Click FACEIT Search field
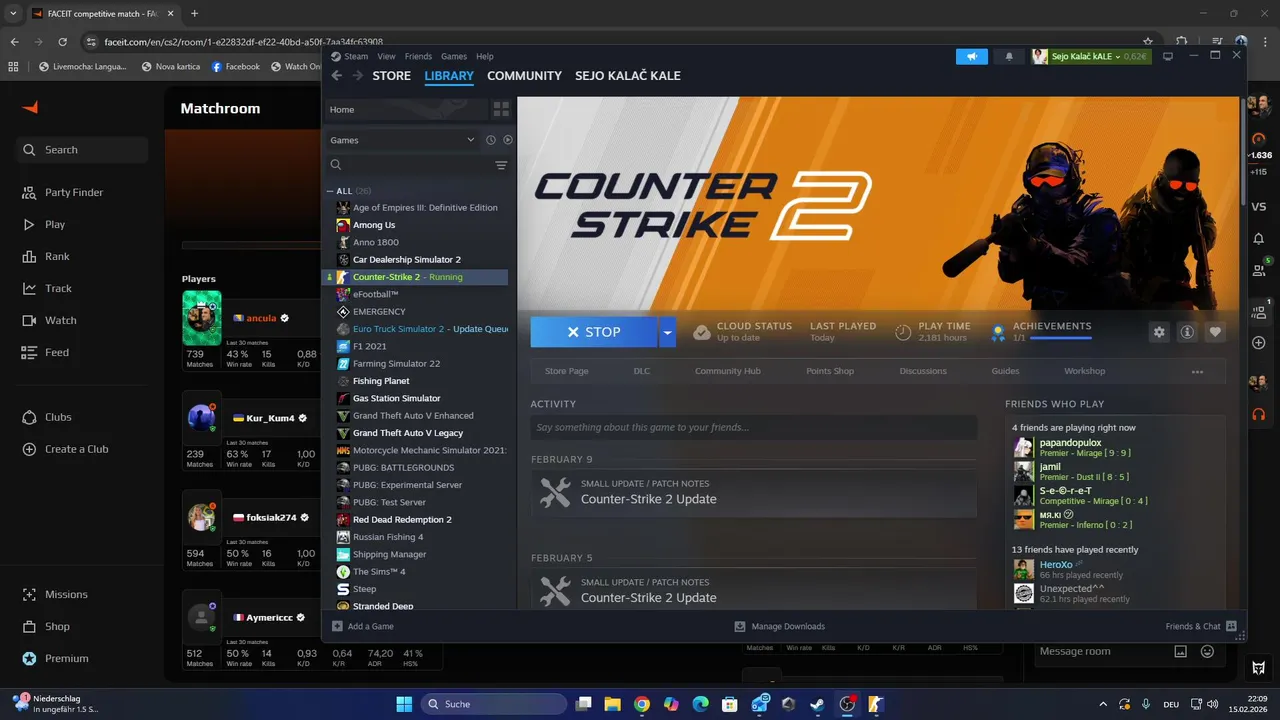The image size is (1280, 720). pyautogui.click(x=82, y=150)
